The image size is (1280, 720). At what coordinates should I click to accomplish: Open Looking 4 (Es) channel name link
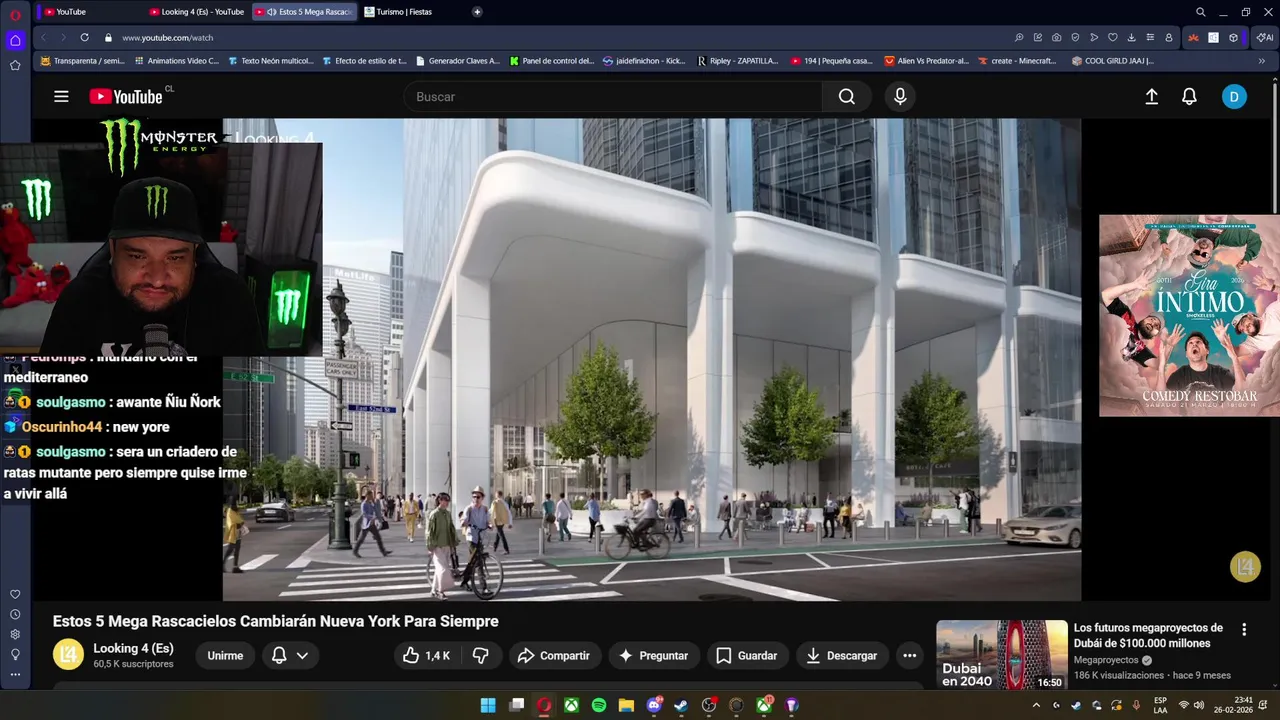pyautogui.click(x=133, y=648)
